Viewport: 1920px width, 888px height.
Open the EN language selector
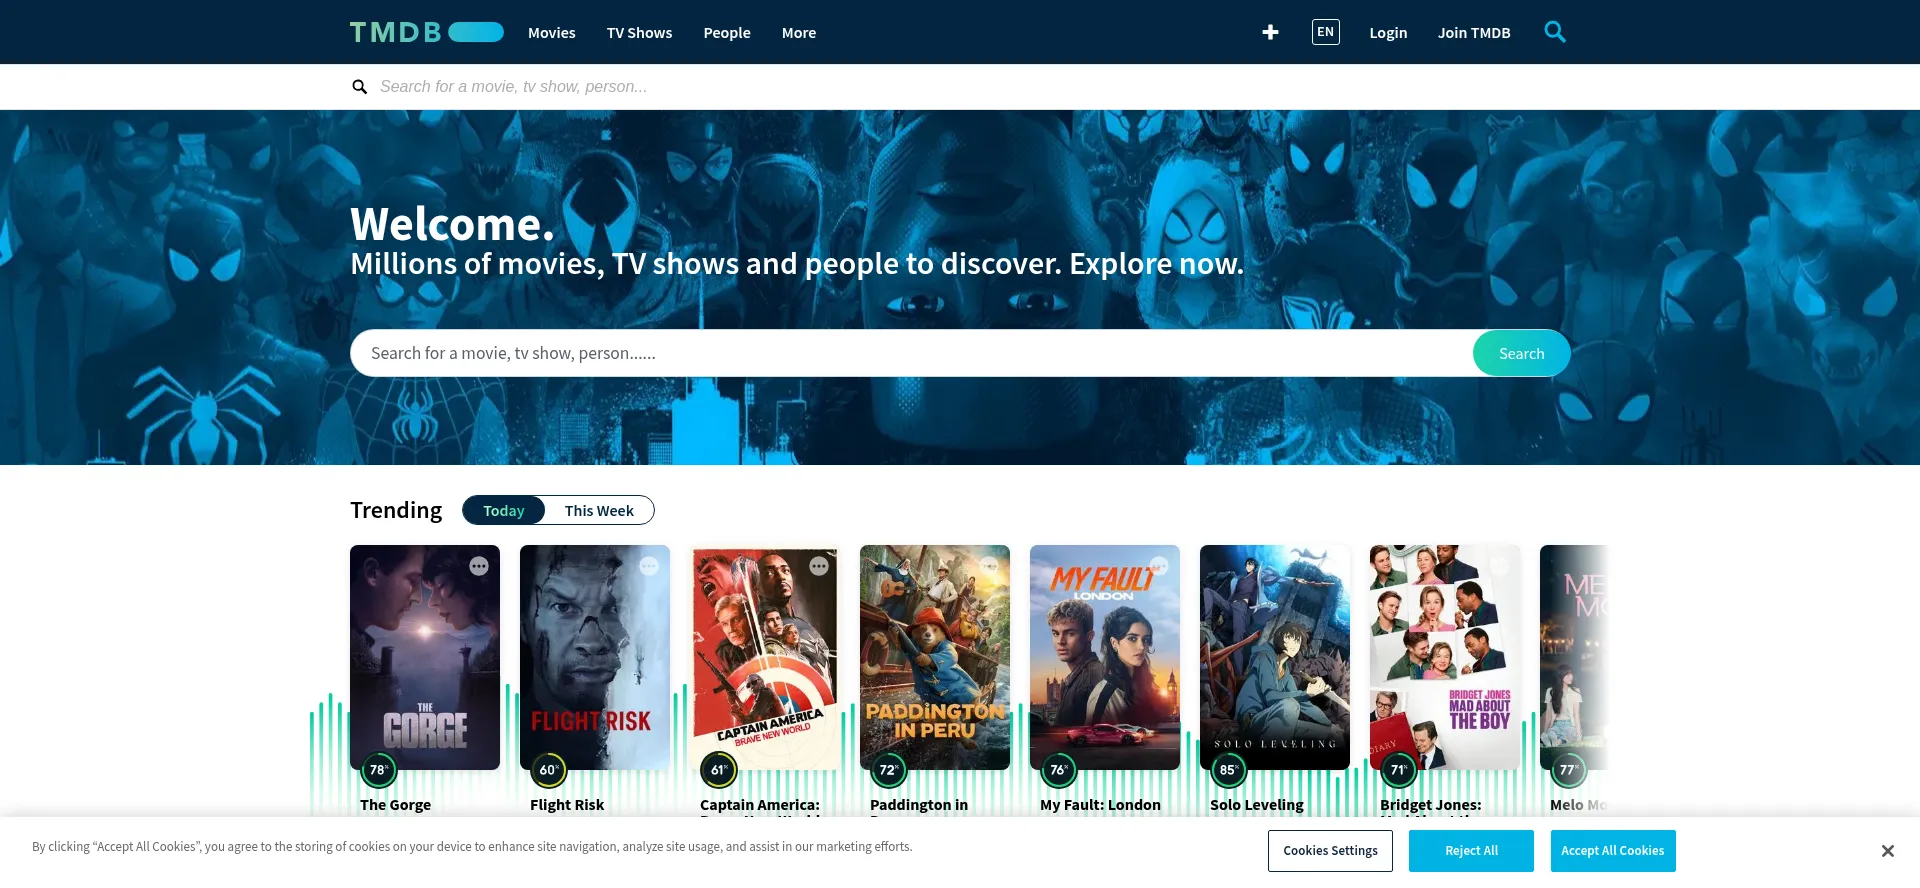tap(1326, 32)
